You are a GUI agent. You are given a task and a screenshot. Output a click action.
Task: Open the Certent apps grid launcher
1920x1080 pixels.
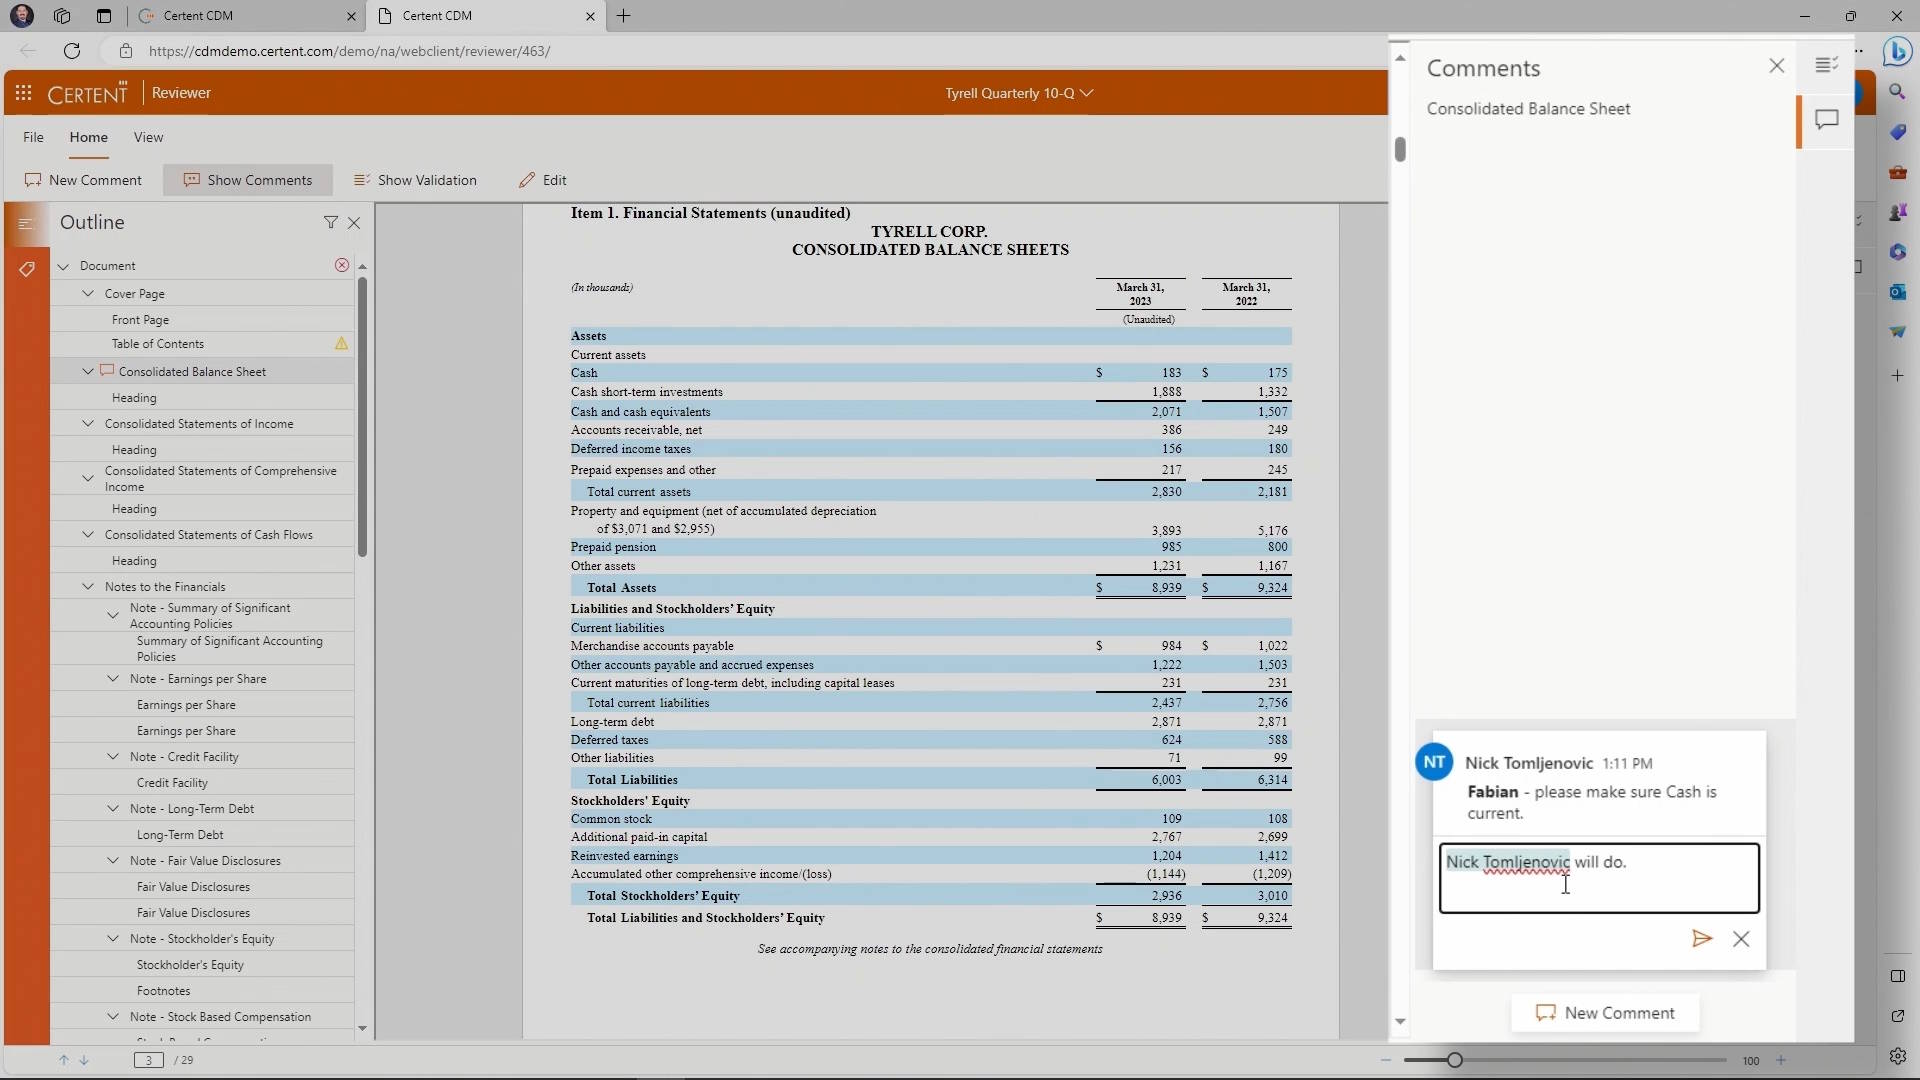click(24, 93)
